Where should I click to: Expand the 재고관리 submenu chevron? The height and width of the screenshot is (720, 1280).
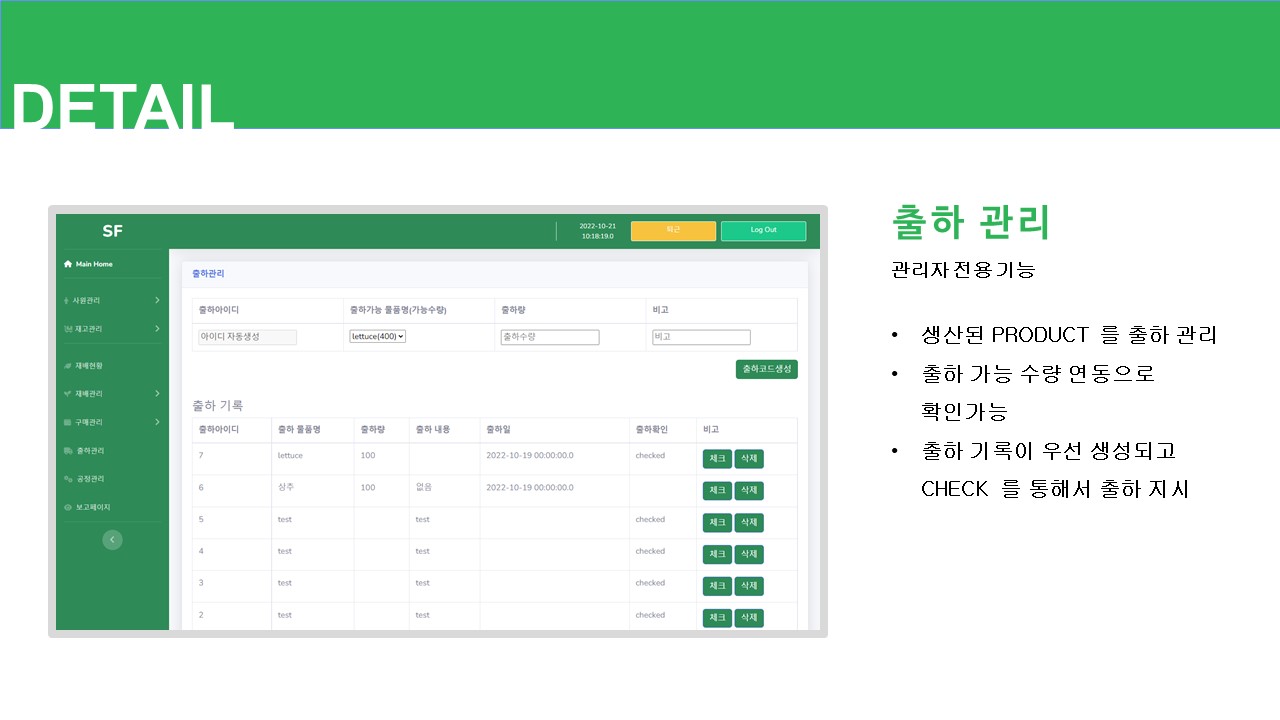point(157,329)
